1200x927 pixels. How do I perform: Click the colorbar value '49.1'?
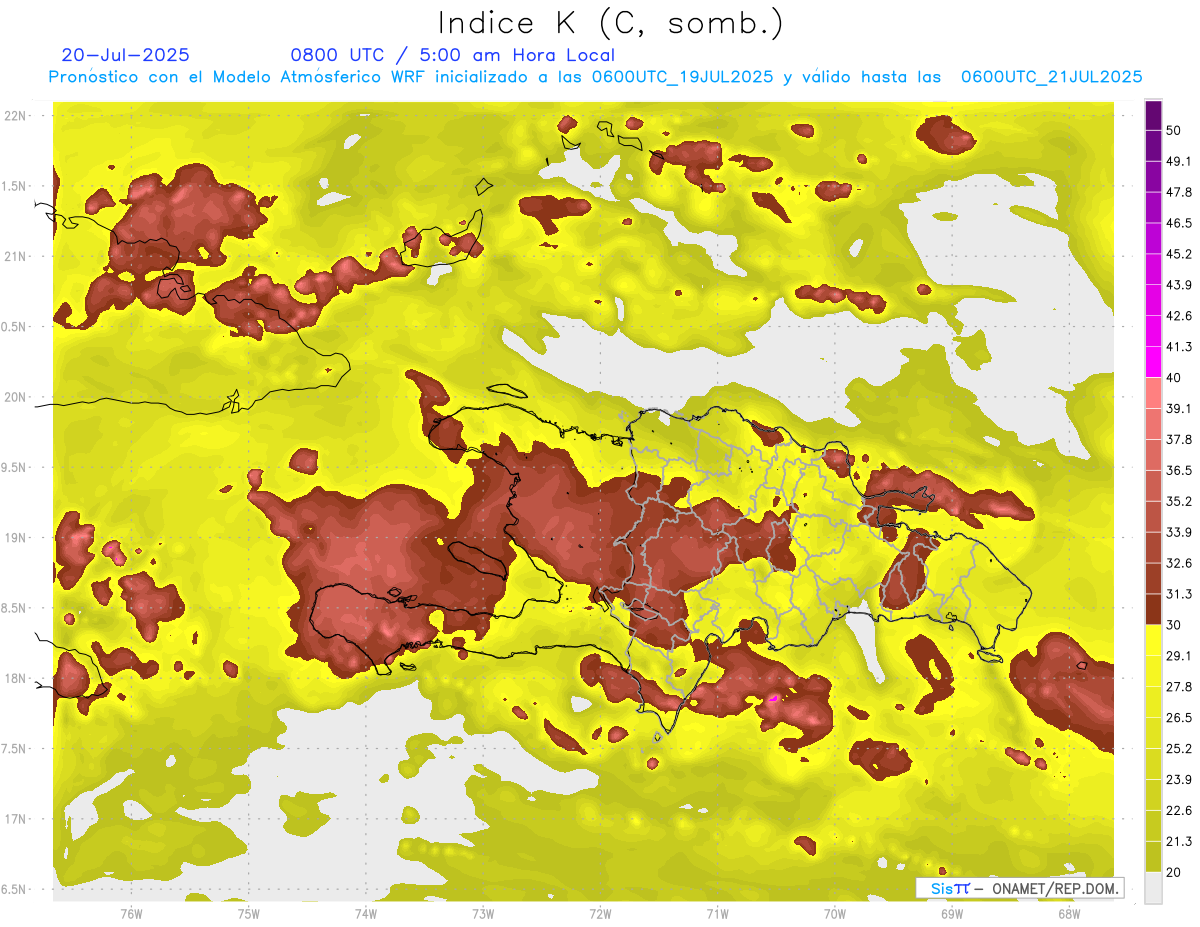1179,161
